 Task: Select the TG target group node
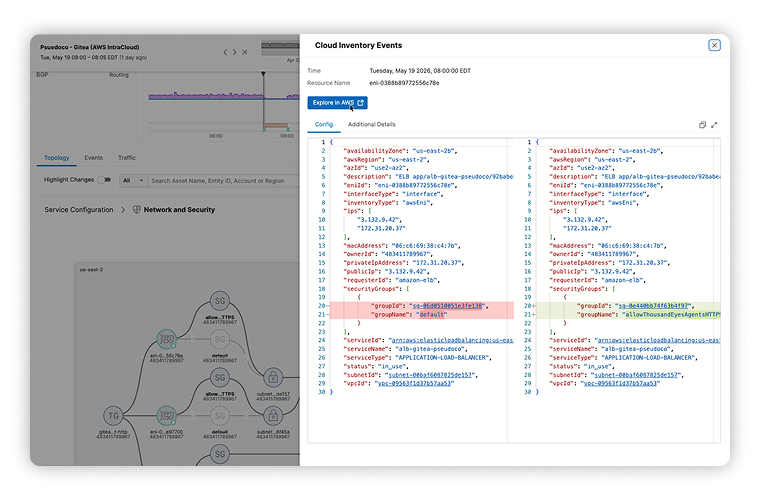pos(113,416)
